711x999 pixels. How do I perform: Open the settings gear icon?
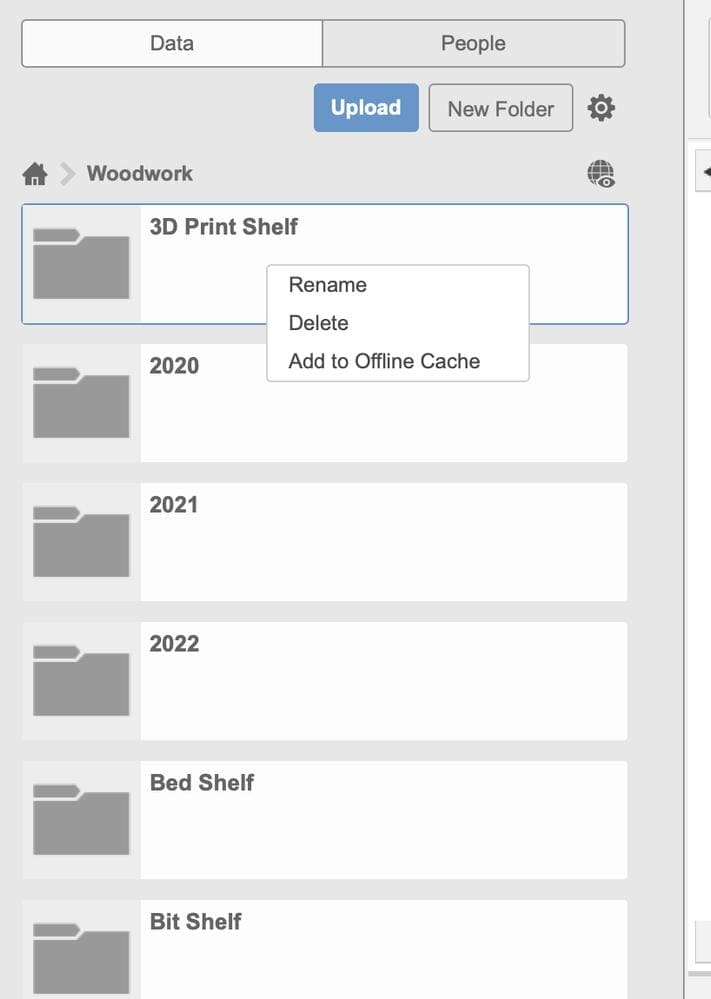(x=601, y=108)
